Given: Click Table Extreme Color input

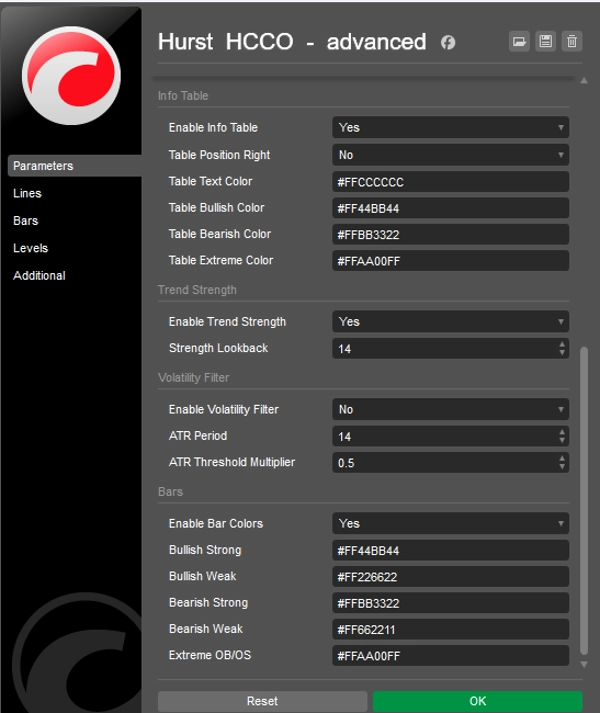Looking at the screenshot, I should pos(450,261).
